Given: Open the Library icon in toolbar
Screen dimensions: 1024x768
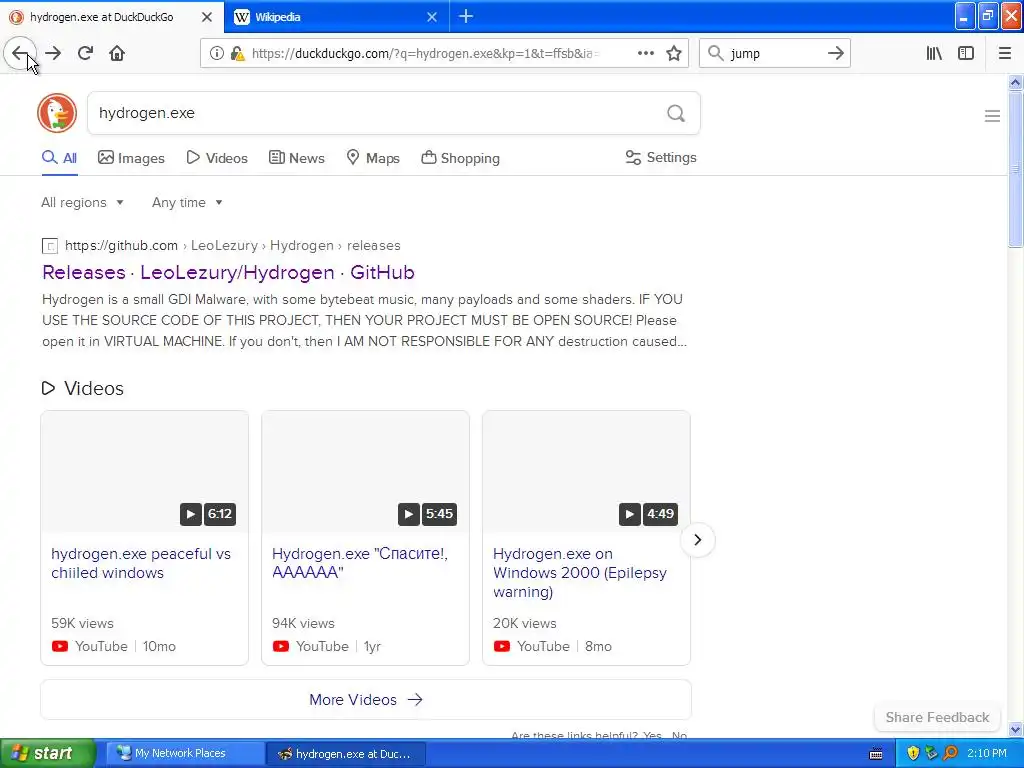Looking at the screenshot, I should click(934, 53).
